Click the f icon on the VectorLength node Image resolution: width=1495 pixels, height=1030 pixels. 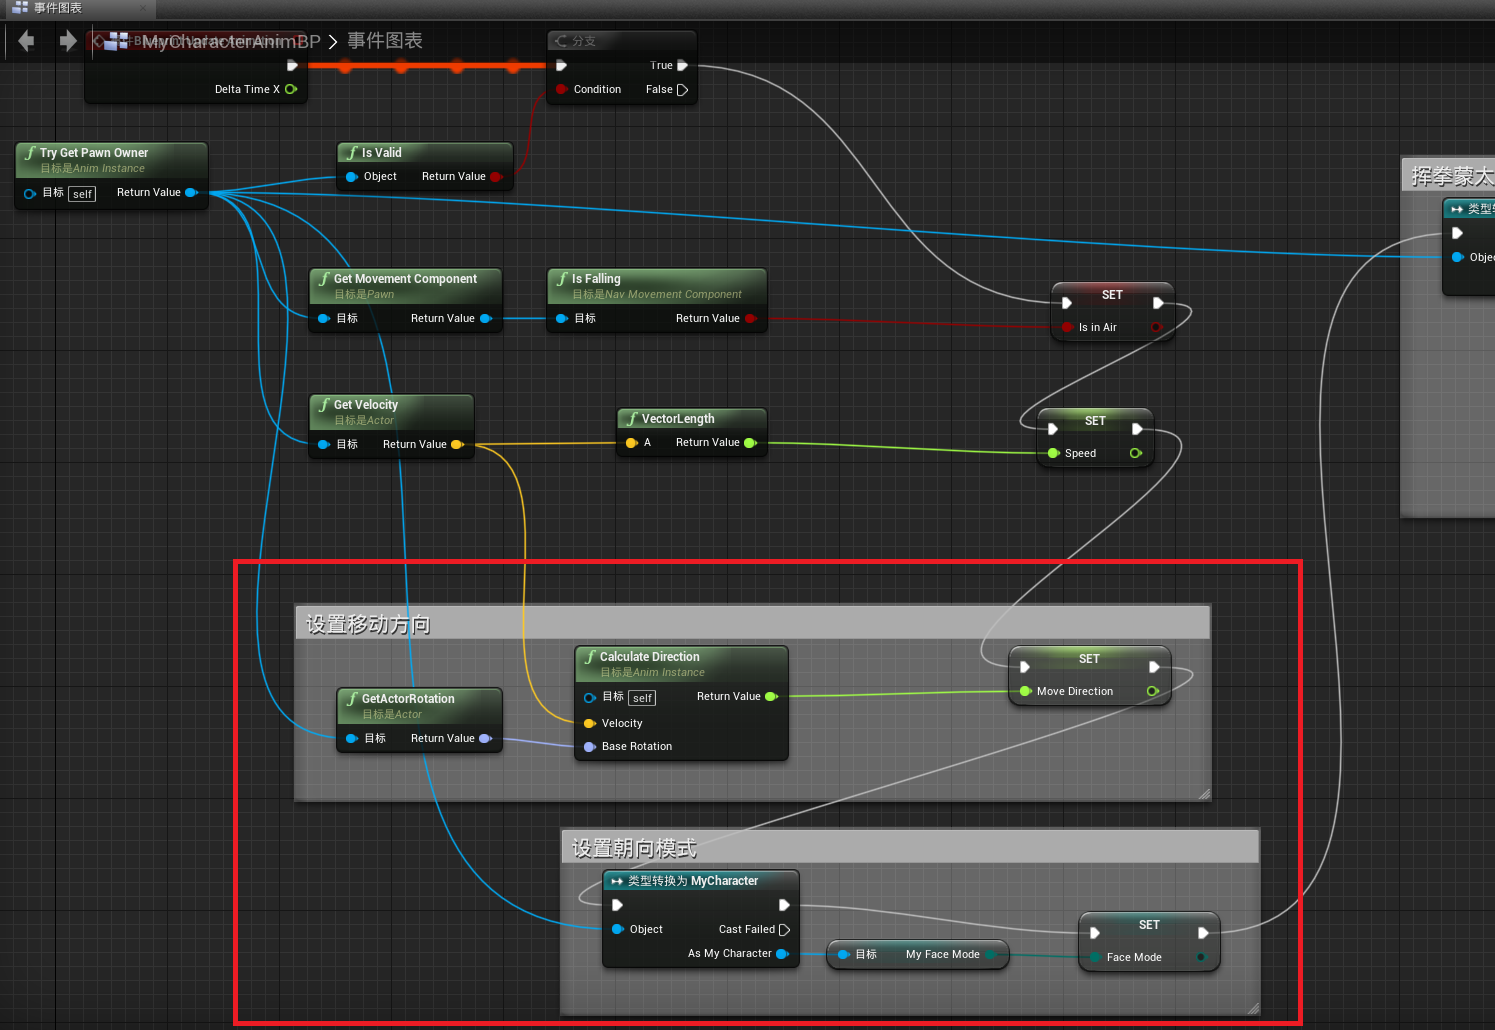pyautogui.click(x=632, y=418)
